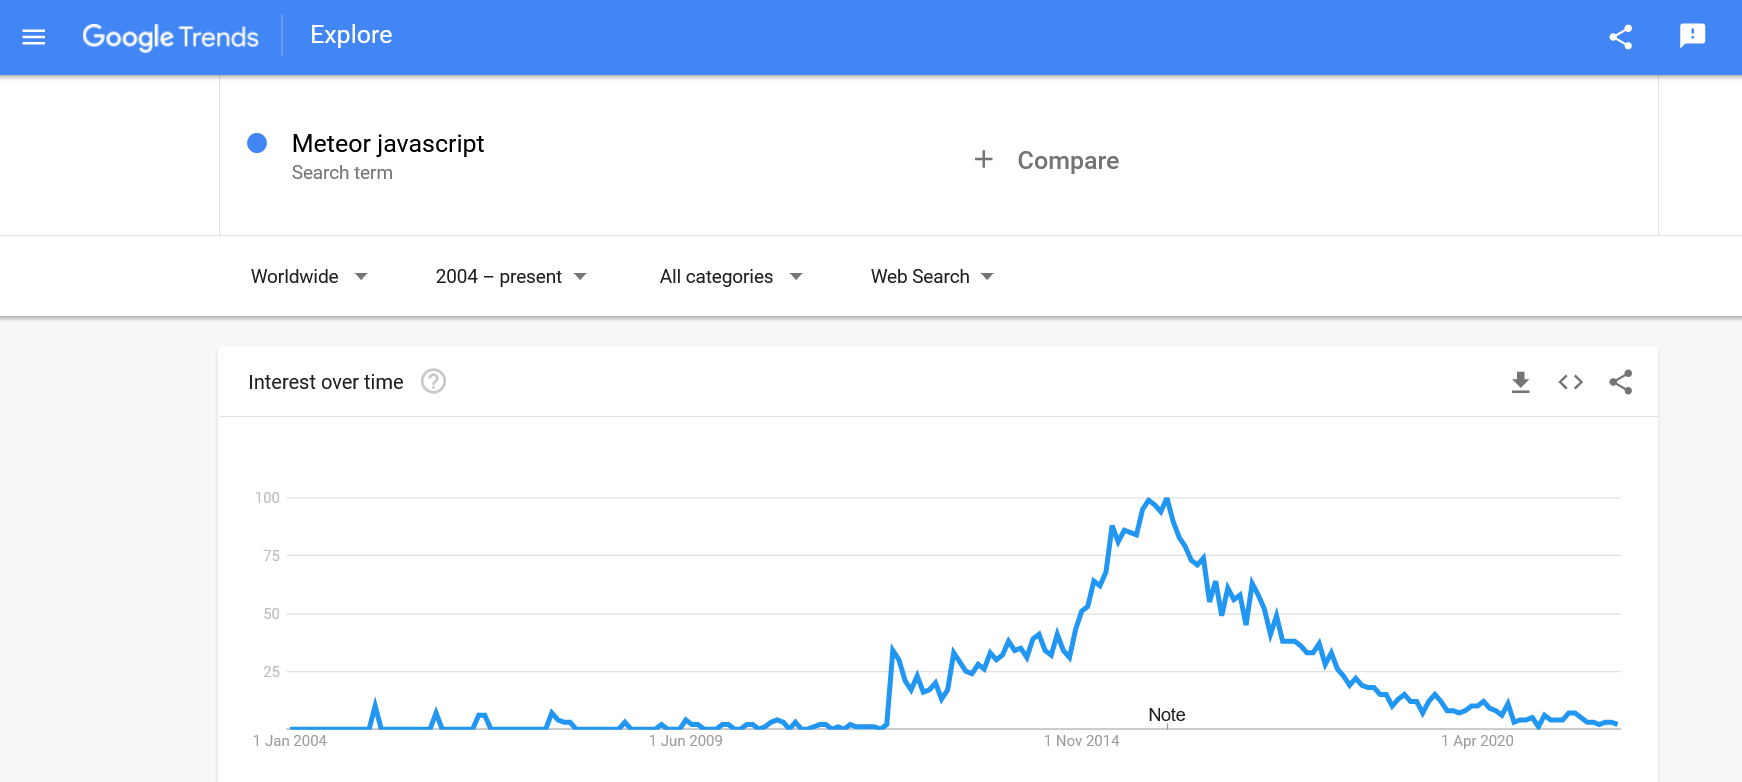Open the All categories dropdown
Screen dimensions: 1742x782
[x=730, y=277]
